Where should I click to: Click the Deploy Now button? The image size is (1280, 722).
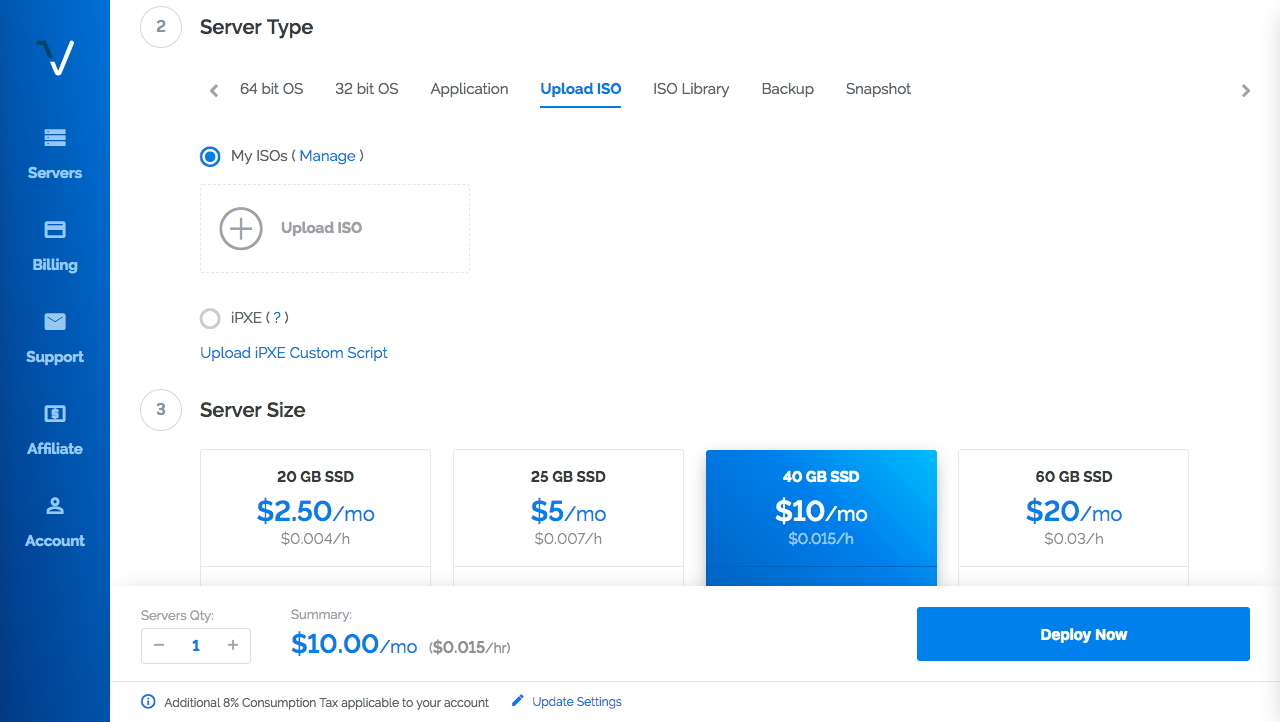(1083, 634)
